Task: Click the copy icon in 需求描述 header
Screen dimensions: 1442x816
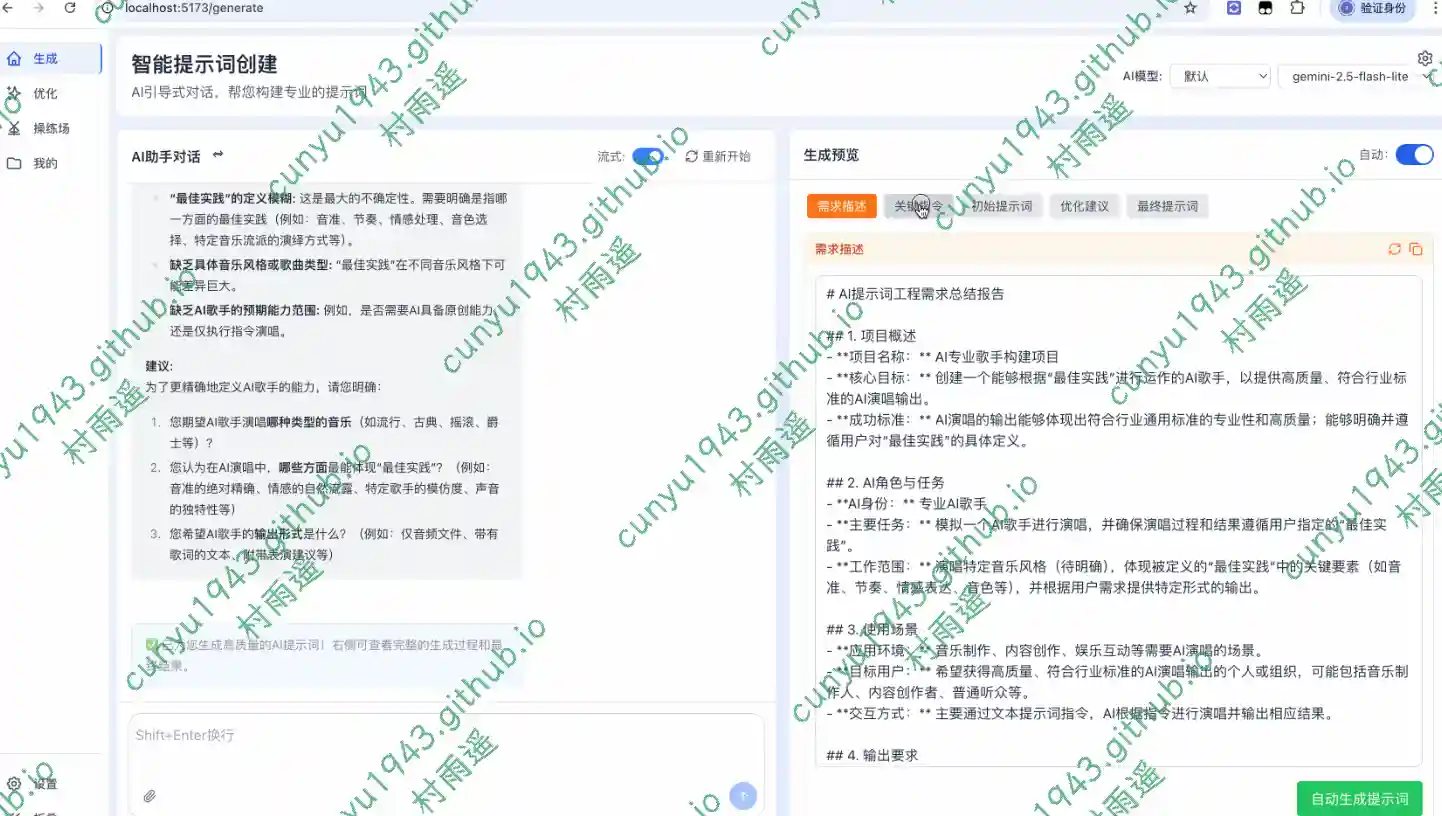Action: 1415,249
